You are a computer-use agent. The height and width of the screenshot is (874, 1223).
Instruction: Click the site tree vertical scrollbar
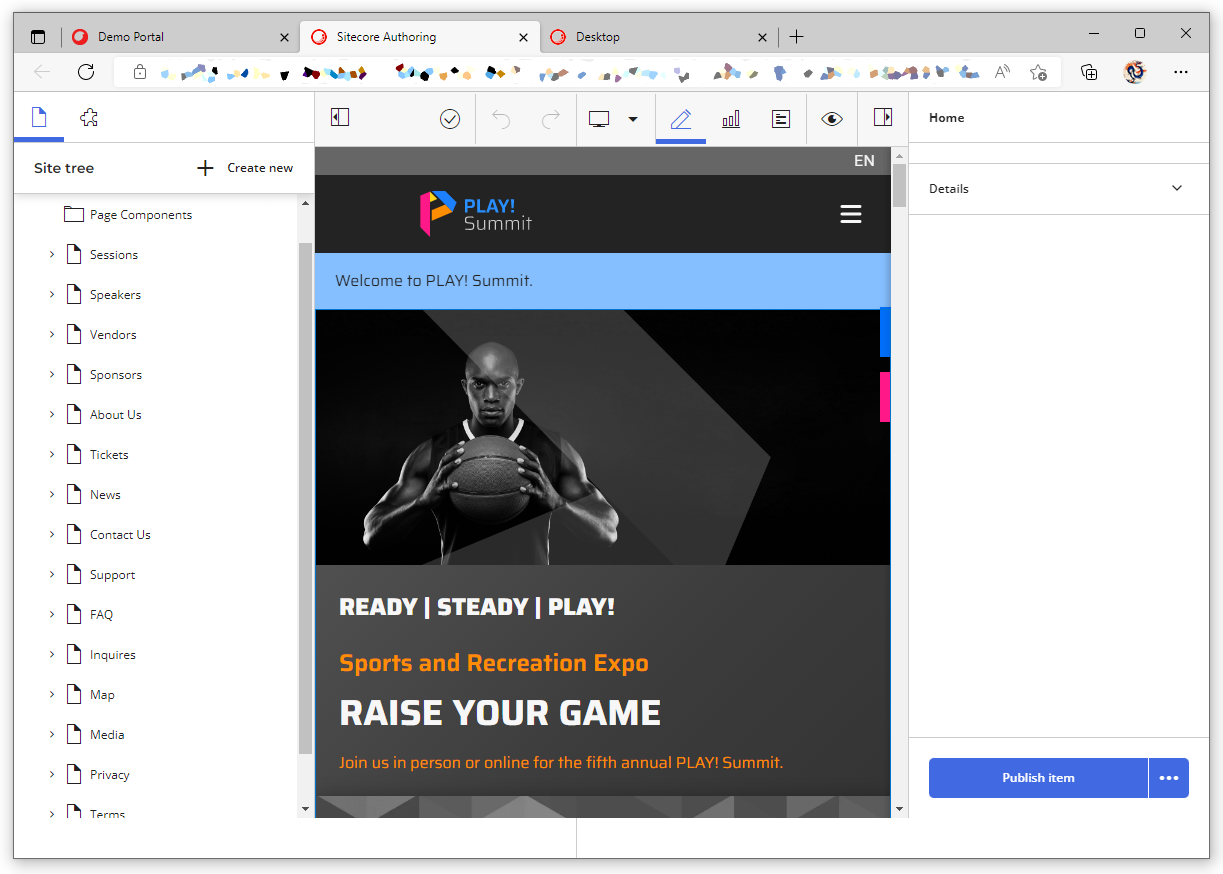point(305,497)
